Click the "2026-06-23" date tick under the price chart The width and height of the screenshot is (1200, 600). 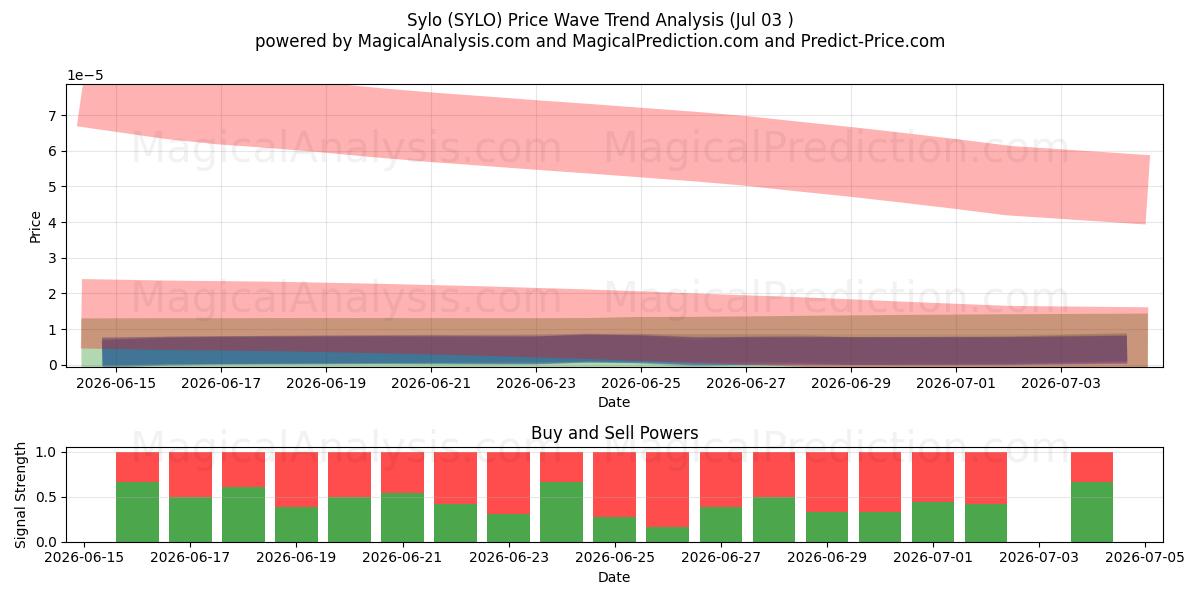[536, 382]
